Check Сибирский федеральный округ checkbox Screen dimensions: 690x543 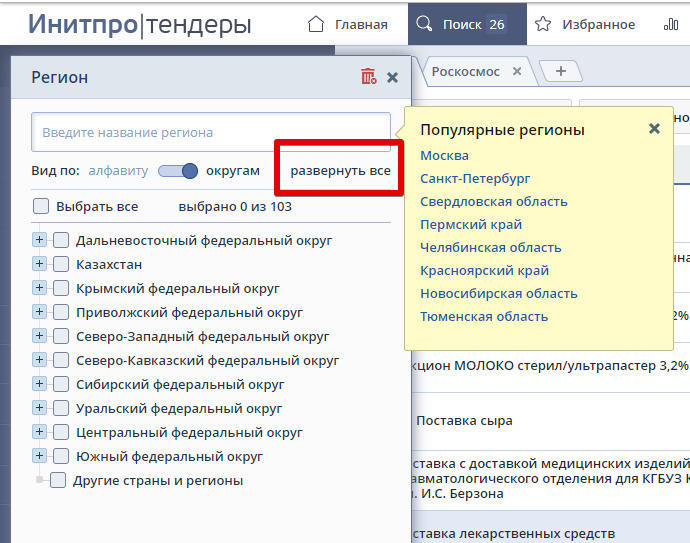[x=61, y=384]
